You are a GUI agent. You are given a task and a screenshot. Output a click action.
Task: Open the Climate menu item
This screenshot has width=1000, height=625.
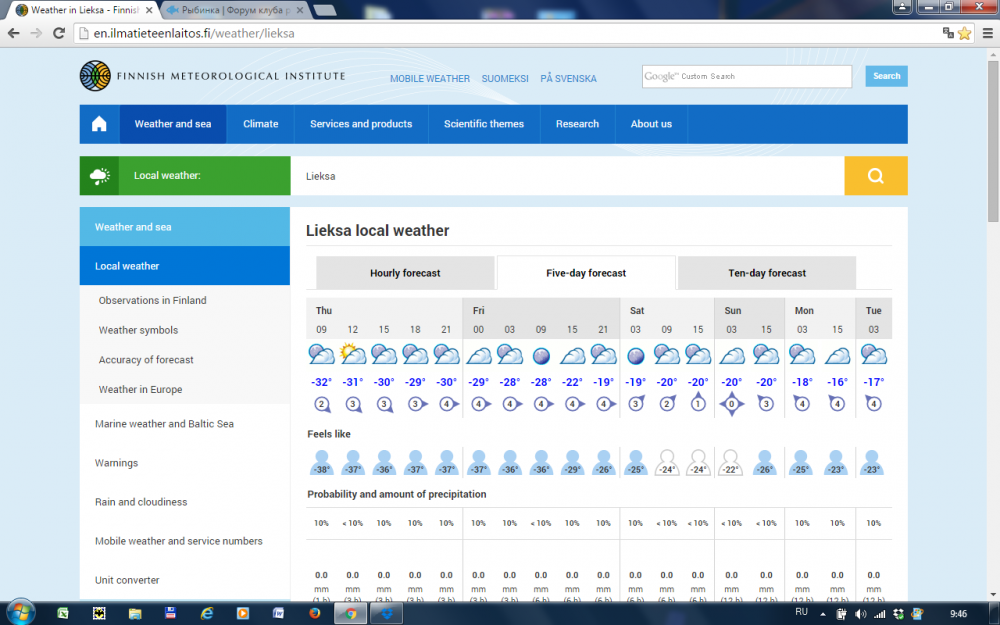click(260, 124)
